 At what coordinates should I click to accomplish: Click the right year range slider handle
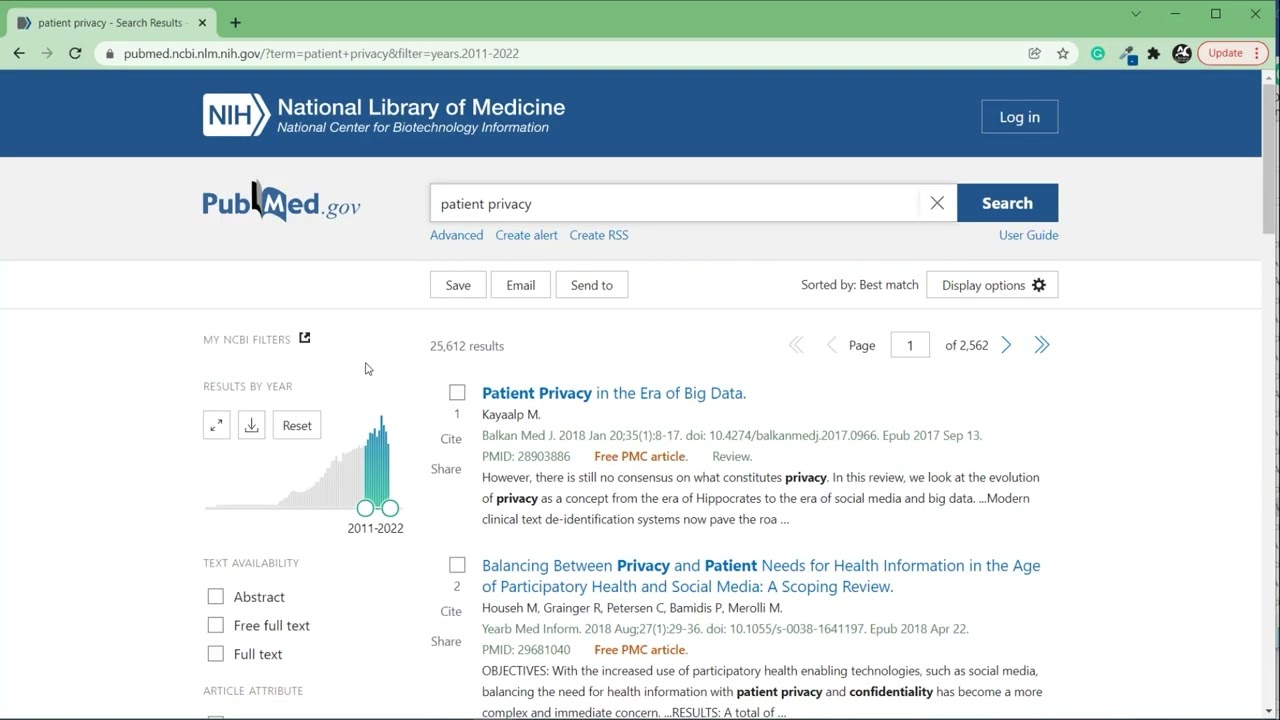[390, 508]
